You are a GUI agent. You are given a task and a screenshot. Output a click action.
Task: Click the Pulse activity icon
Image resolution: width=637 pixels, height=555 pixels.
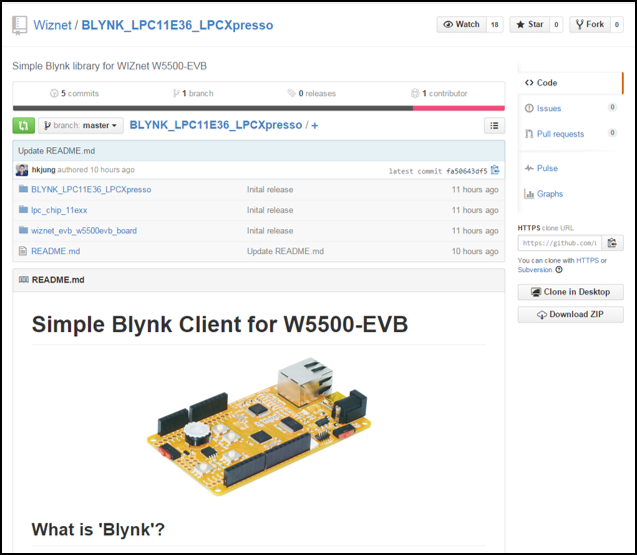(529, 168)
